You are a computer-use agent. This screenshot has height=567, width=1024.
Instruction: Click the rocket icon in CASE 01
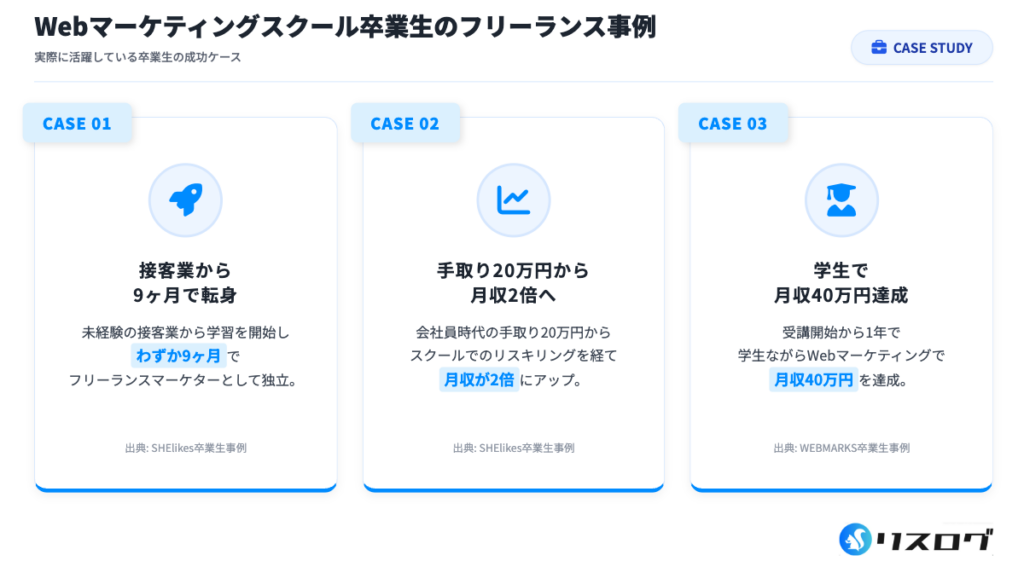(185, 200)
